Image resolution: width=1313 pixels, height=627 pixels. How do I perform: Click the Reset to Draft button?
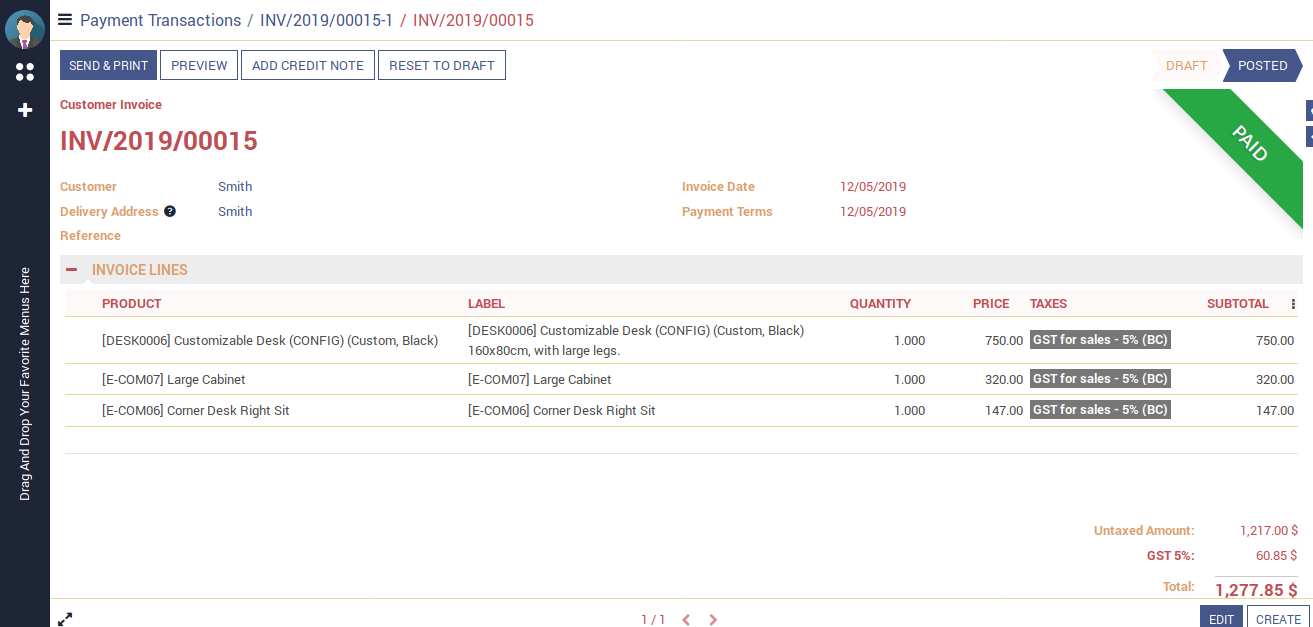click(x=441, y=66)
